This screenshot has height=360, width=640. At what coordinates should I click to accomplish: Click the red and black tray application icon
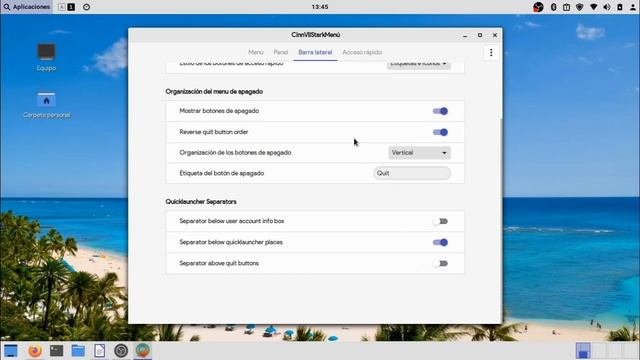538,7
